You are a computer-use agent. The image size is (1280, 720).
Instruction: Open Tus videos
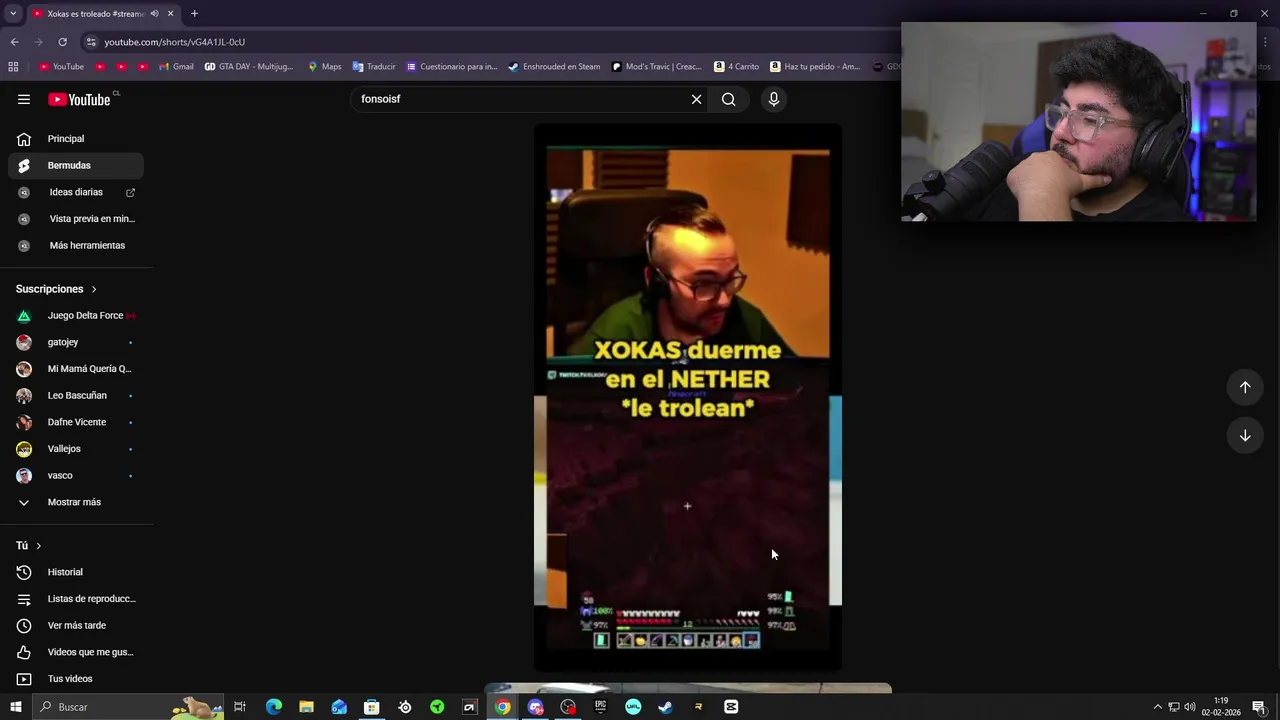point(76,679)
